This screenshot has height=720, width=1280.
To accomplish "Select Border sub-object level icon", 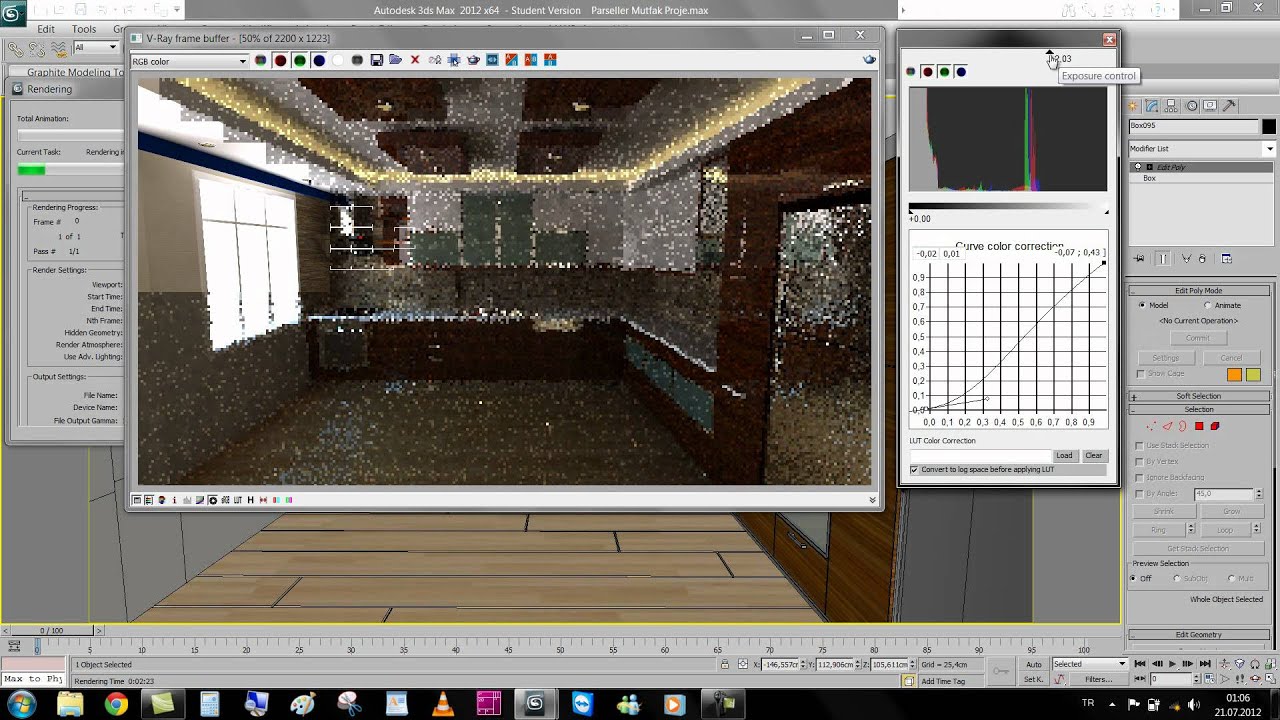I will point(1182,426).
